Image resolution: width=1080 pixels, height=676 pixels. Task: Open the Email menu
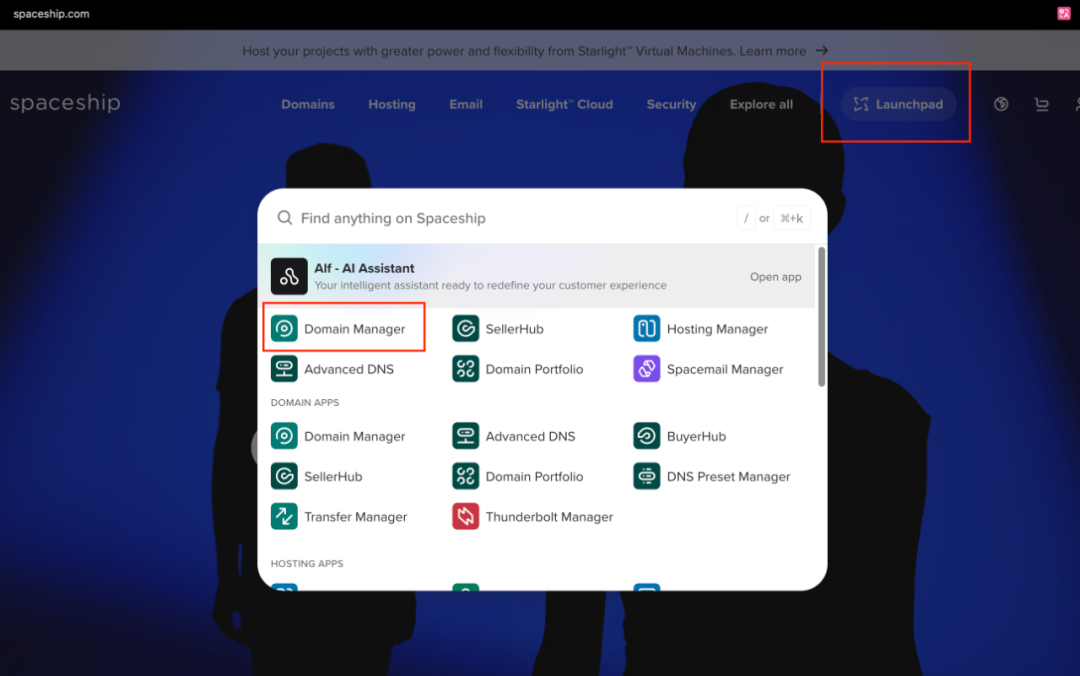466,104
